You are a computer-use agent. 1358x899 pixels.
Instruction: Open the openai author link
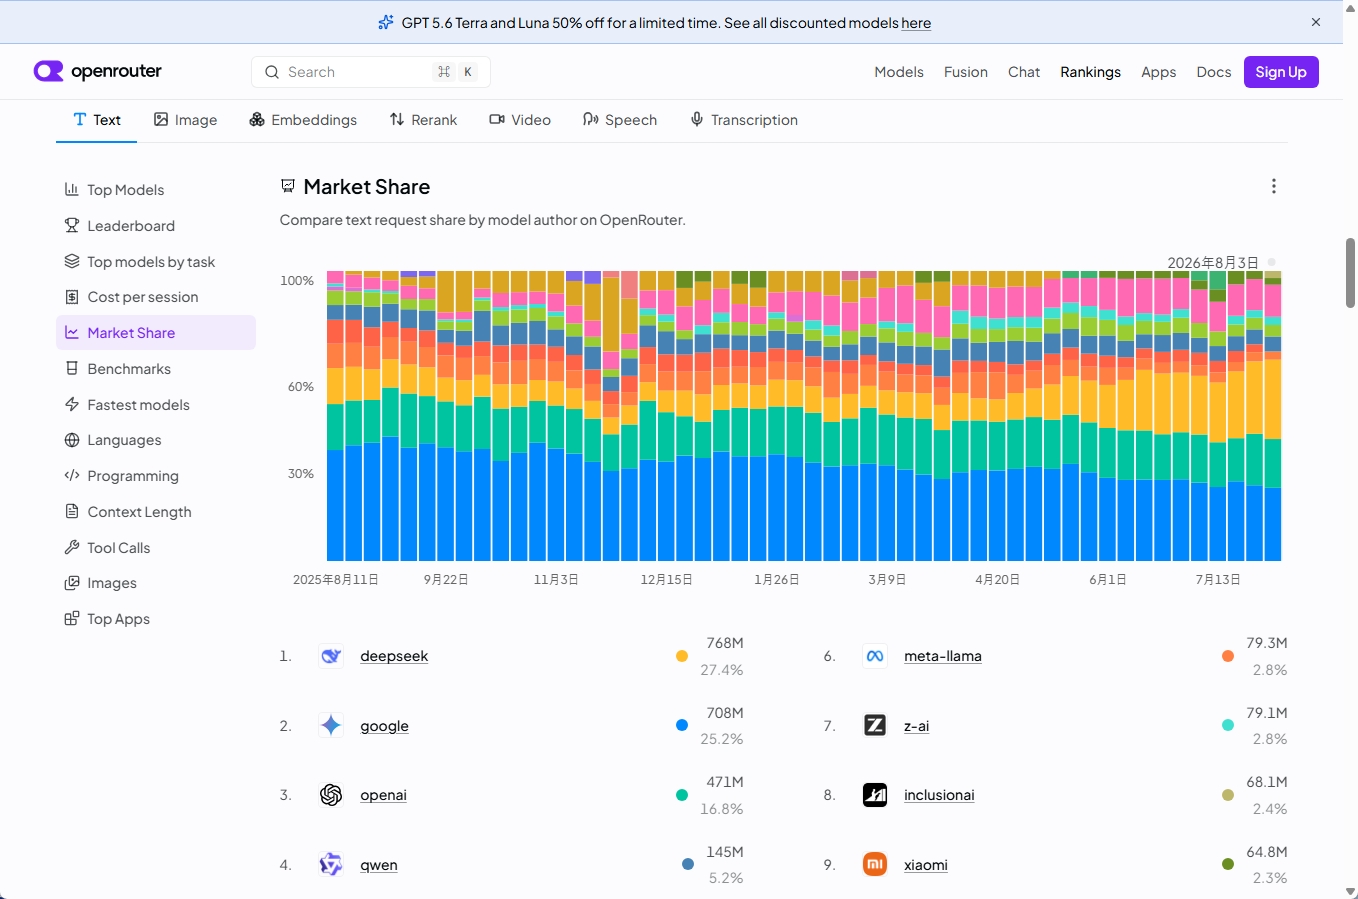coord(384,795)
